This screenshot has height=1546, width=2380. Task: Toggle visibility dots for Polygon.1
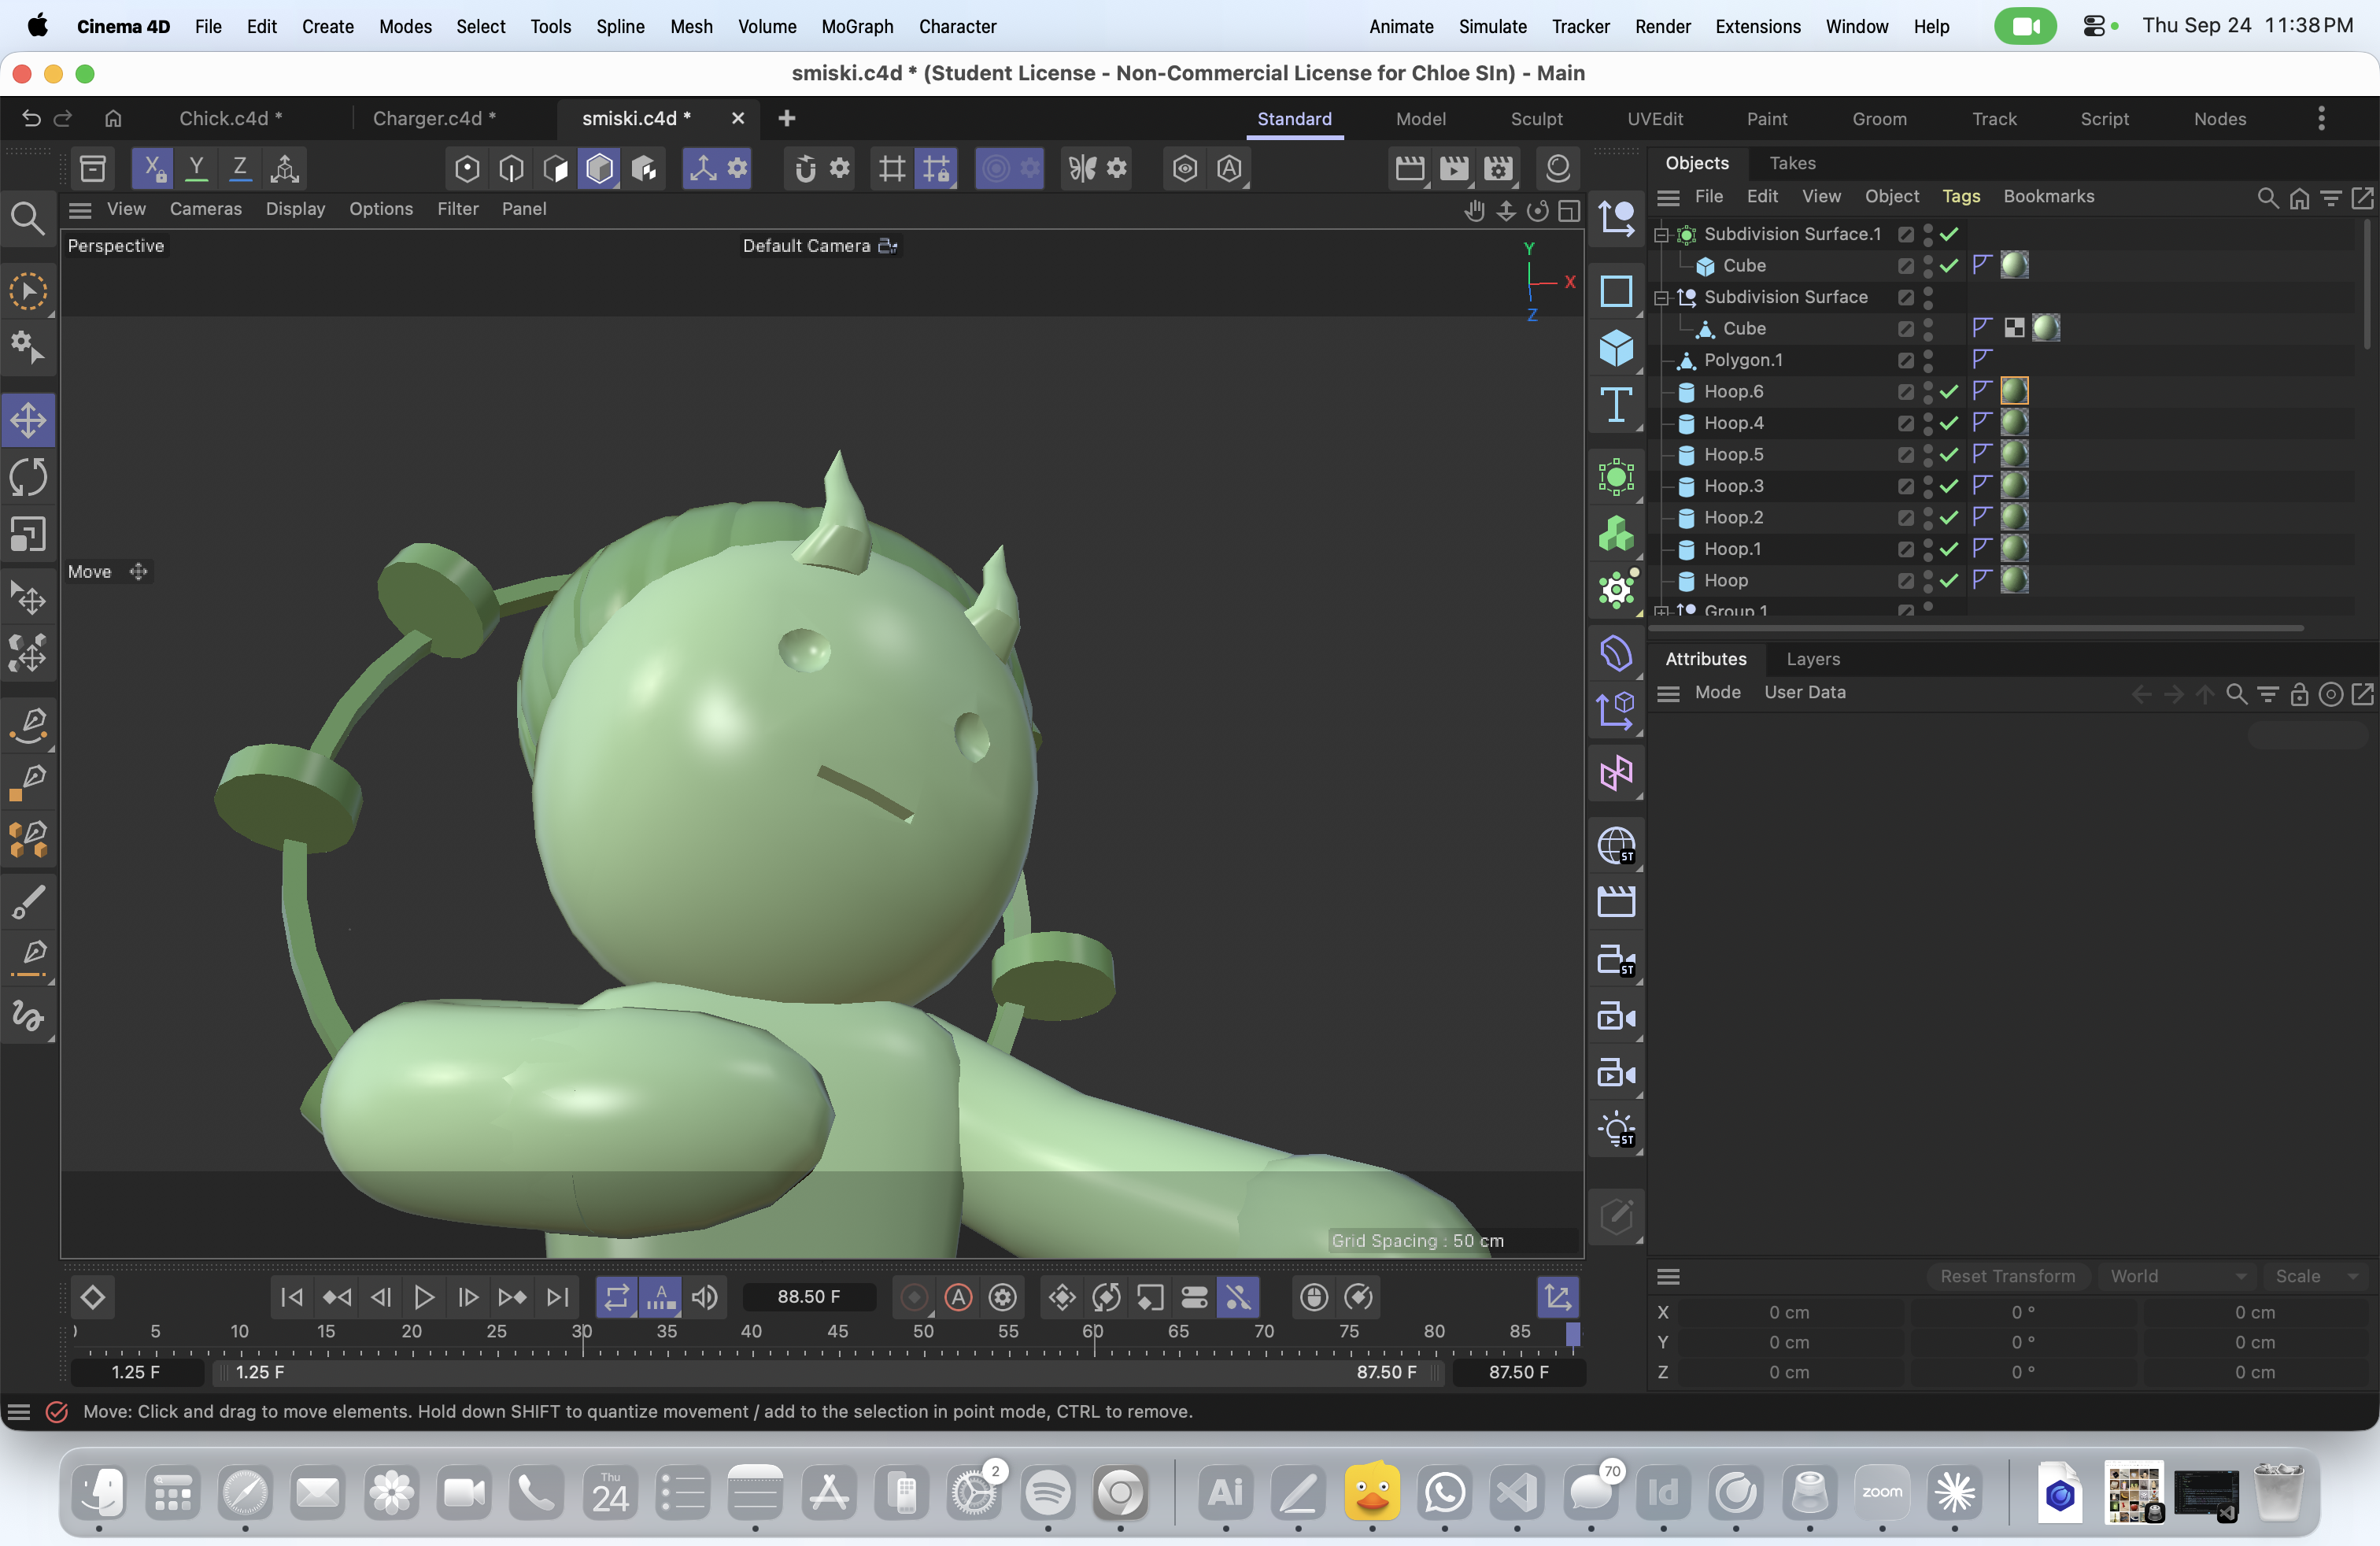[1928, 360]
